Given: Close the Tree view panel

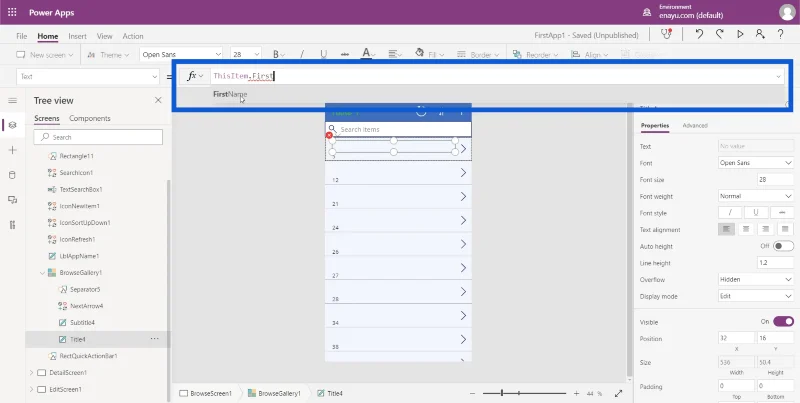Looking at the screenshot, I should point(158,100).
